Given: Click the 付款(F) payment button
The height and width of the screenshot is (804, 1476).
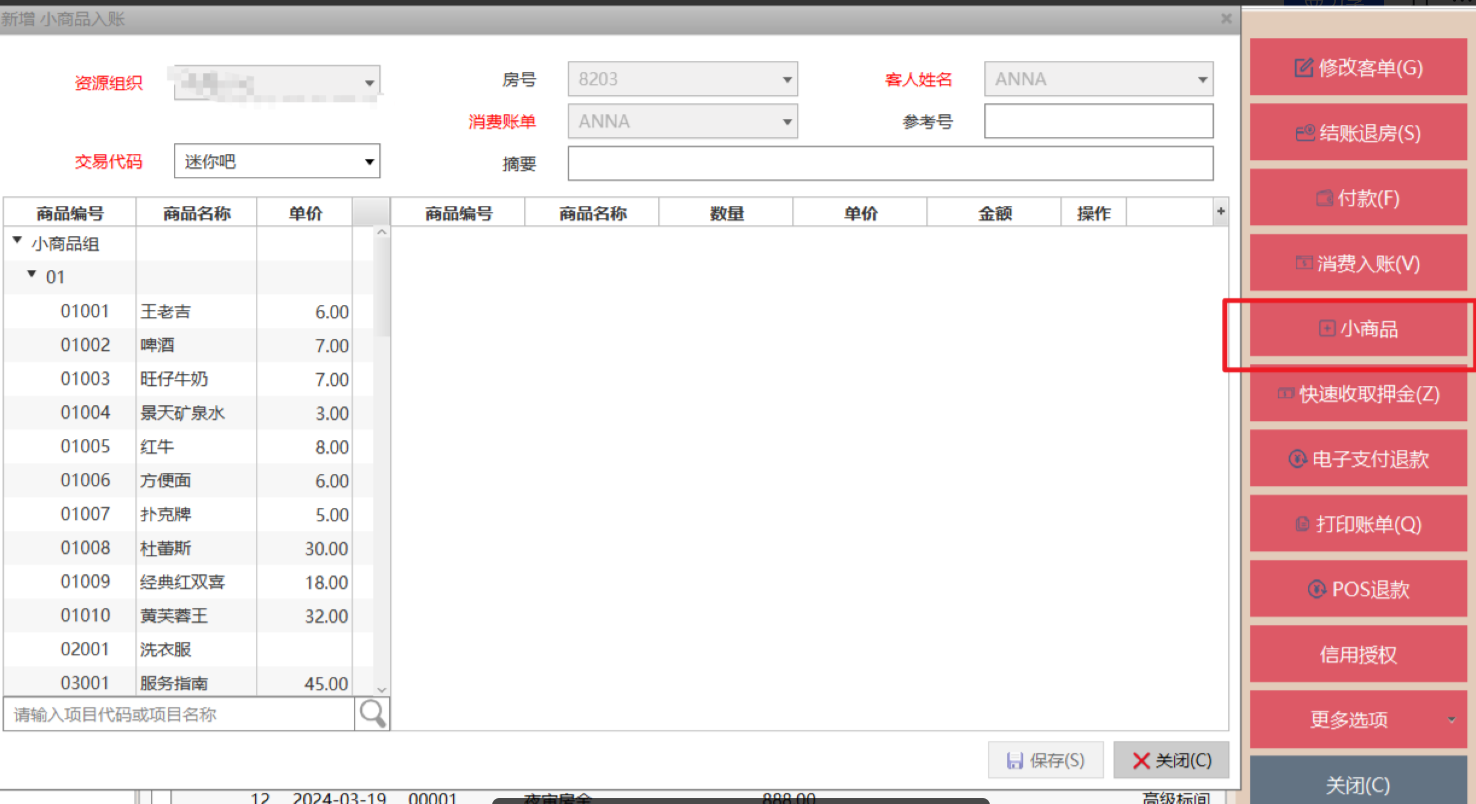Looking at the screenshot, I should (1358, 199).
